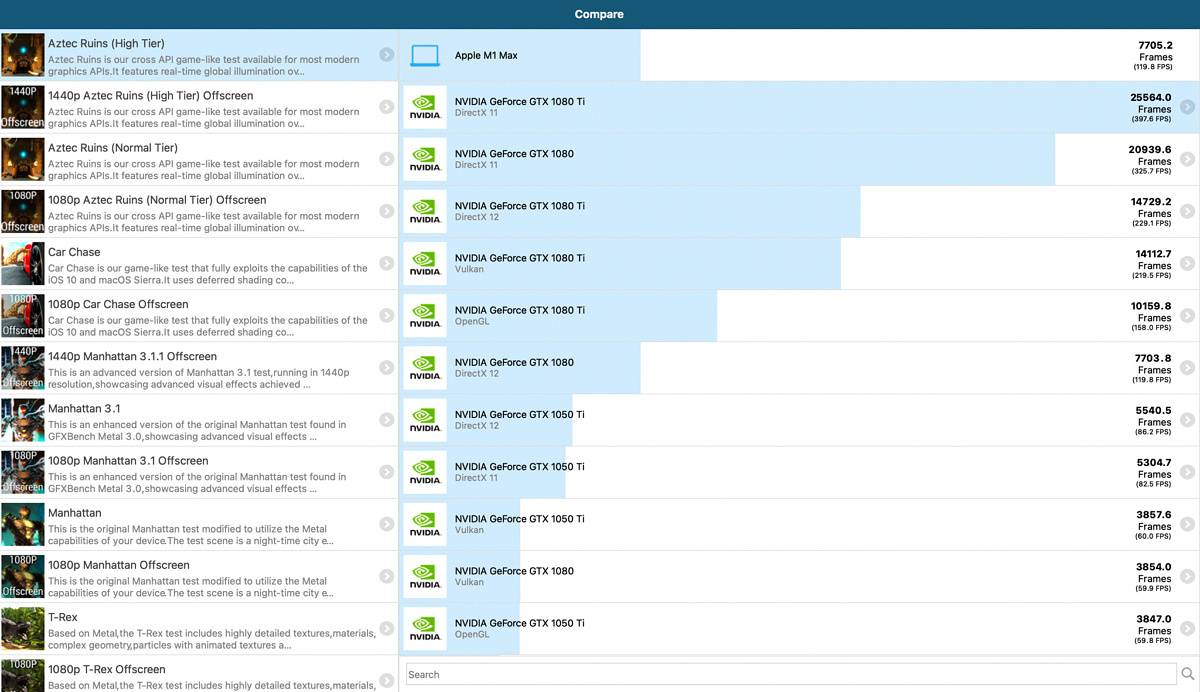
Task: Open arrow for 1080p Car Chase Offscreen
Action: (x=386, y=315)
